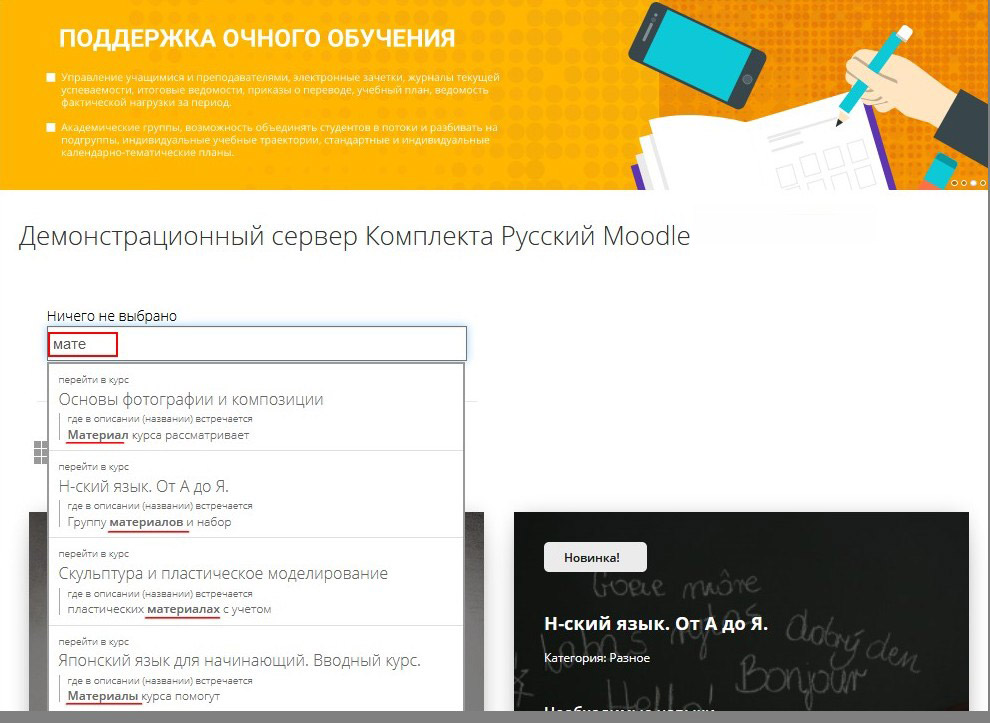Select the active third carousel dot
The image size is (990, 723).
(x=973, y=183)
